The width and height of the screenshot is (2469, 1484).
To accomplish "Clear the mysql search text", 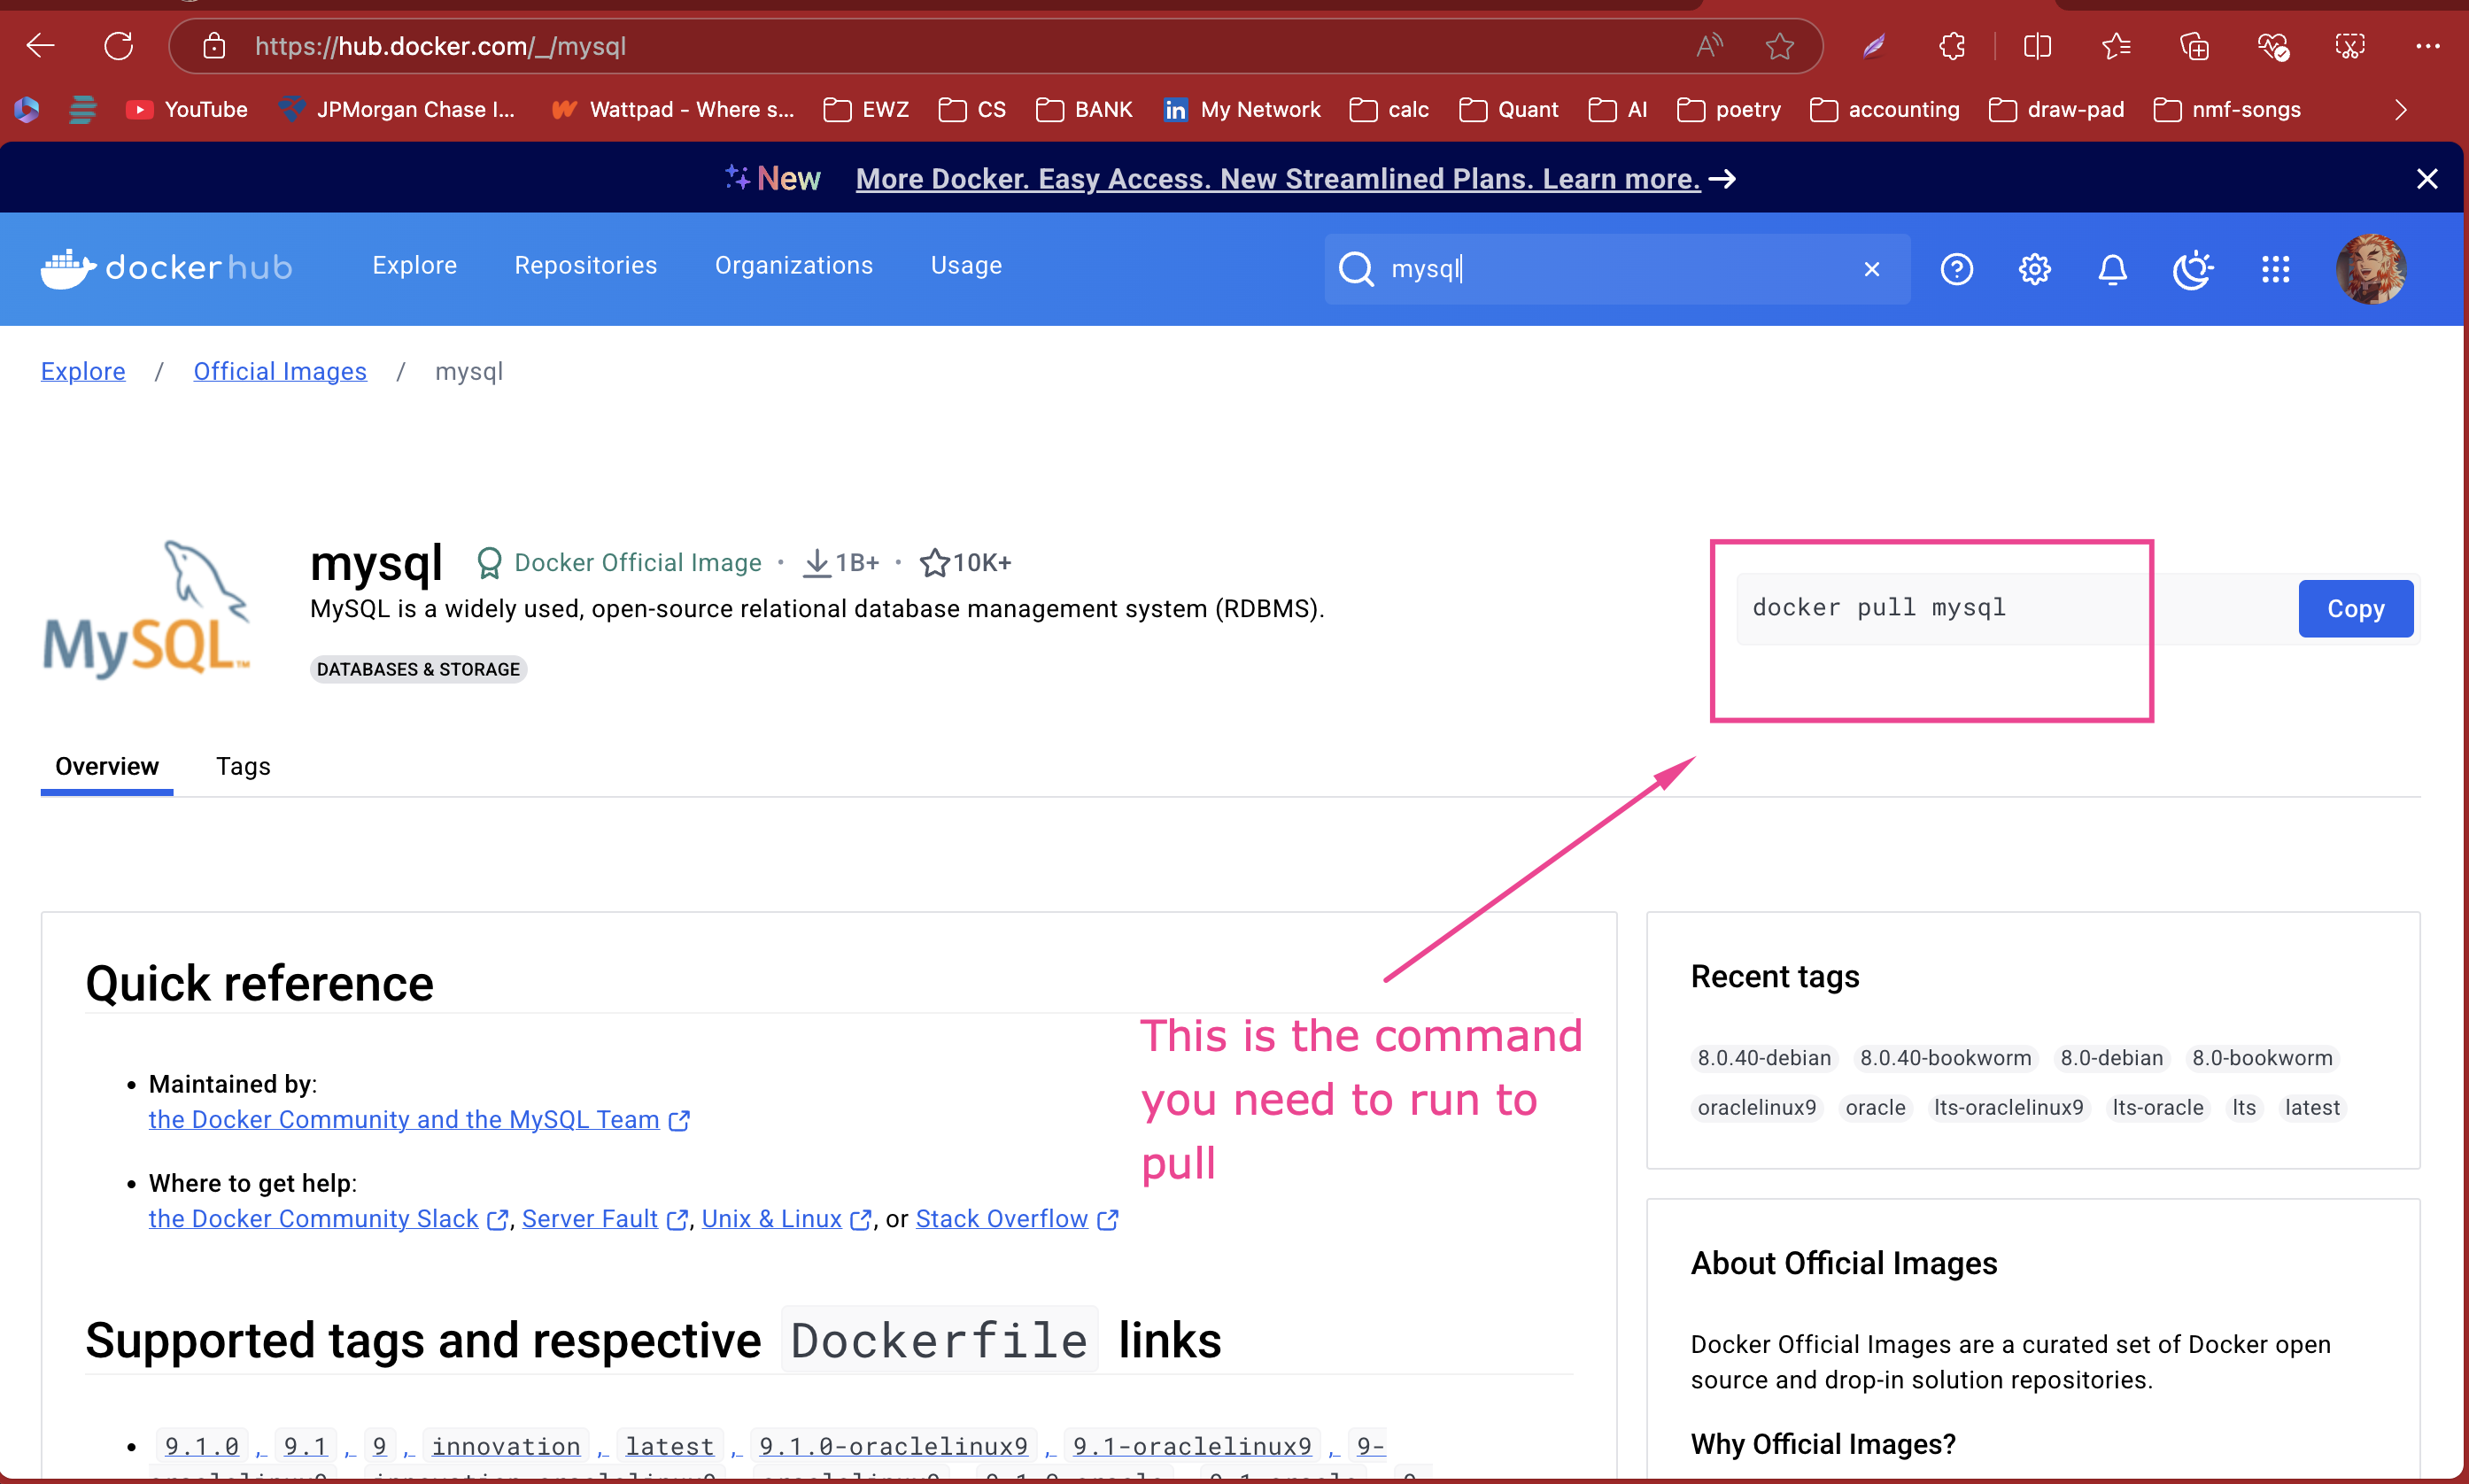I will (x=1872, y=269).
